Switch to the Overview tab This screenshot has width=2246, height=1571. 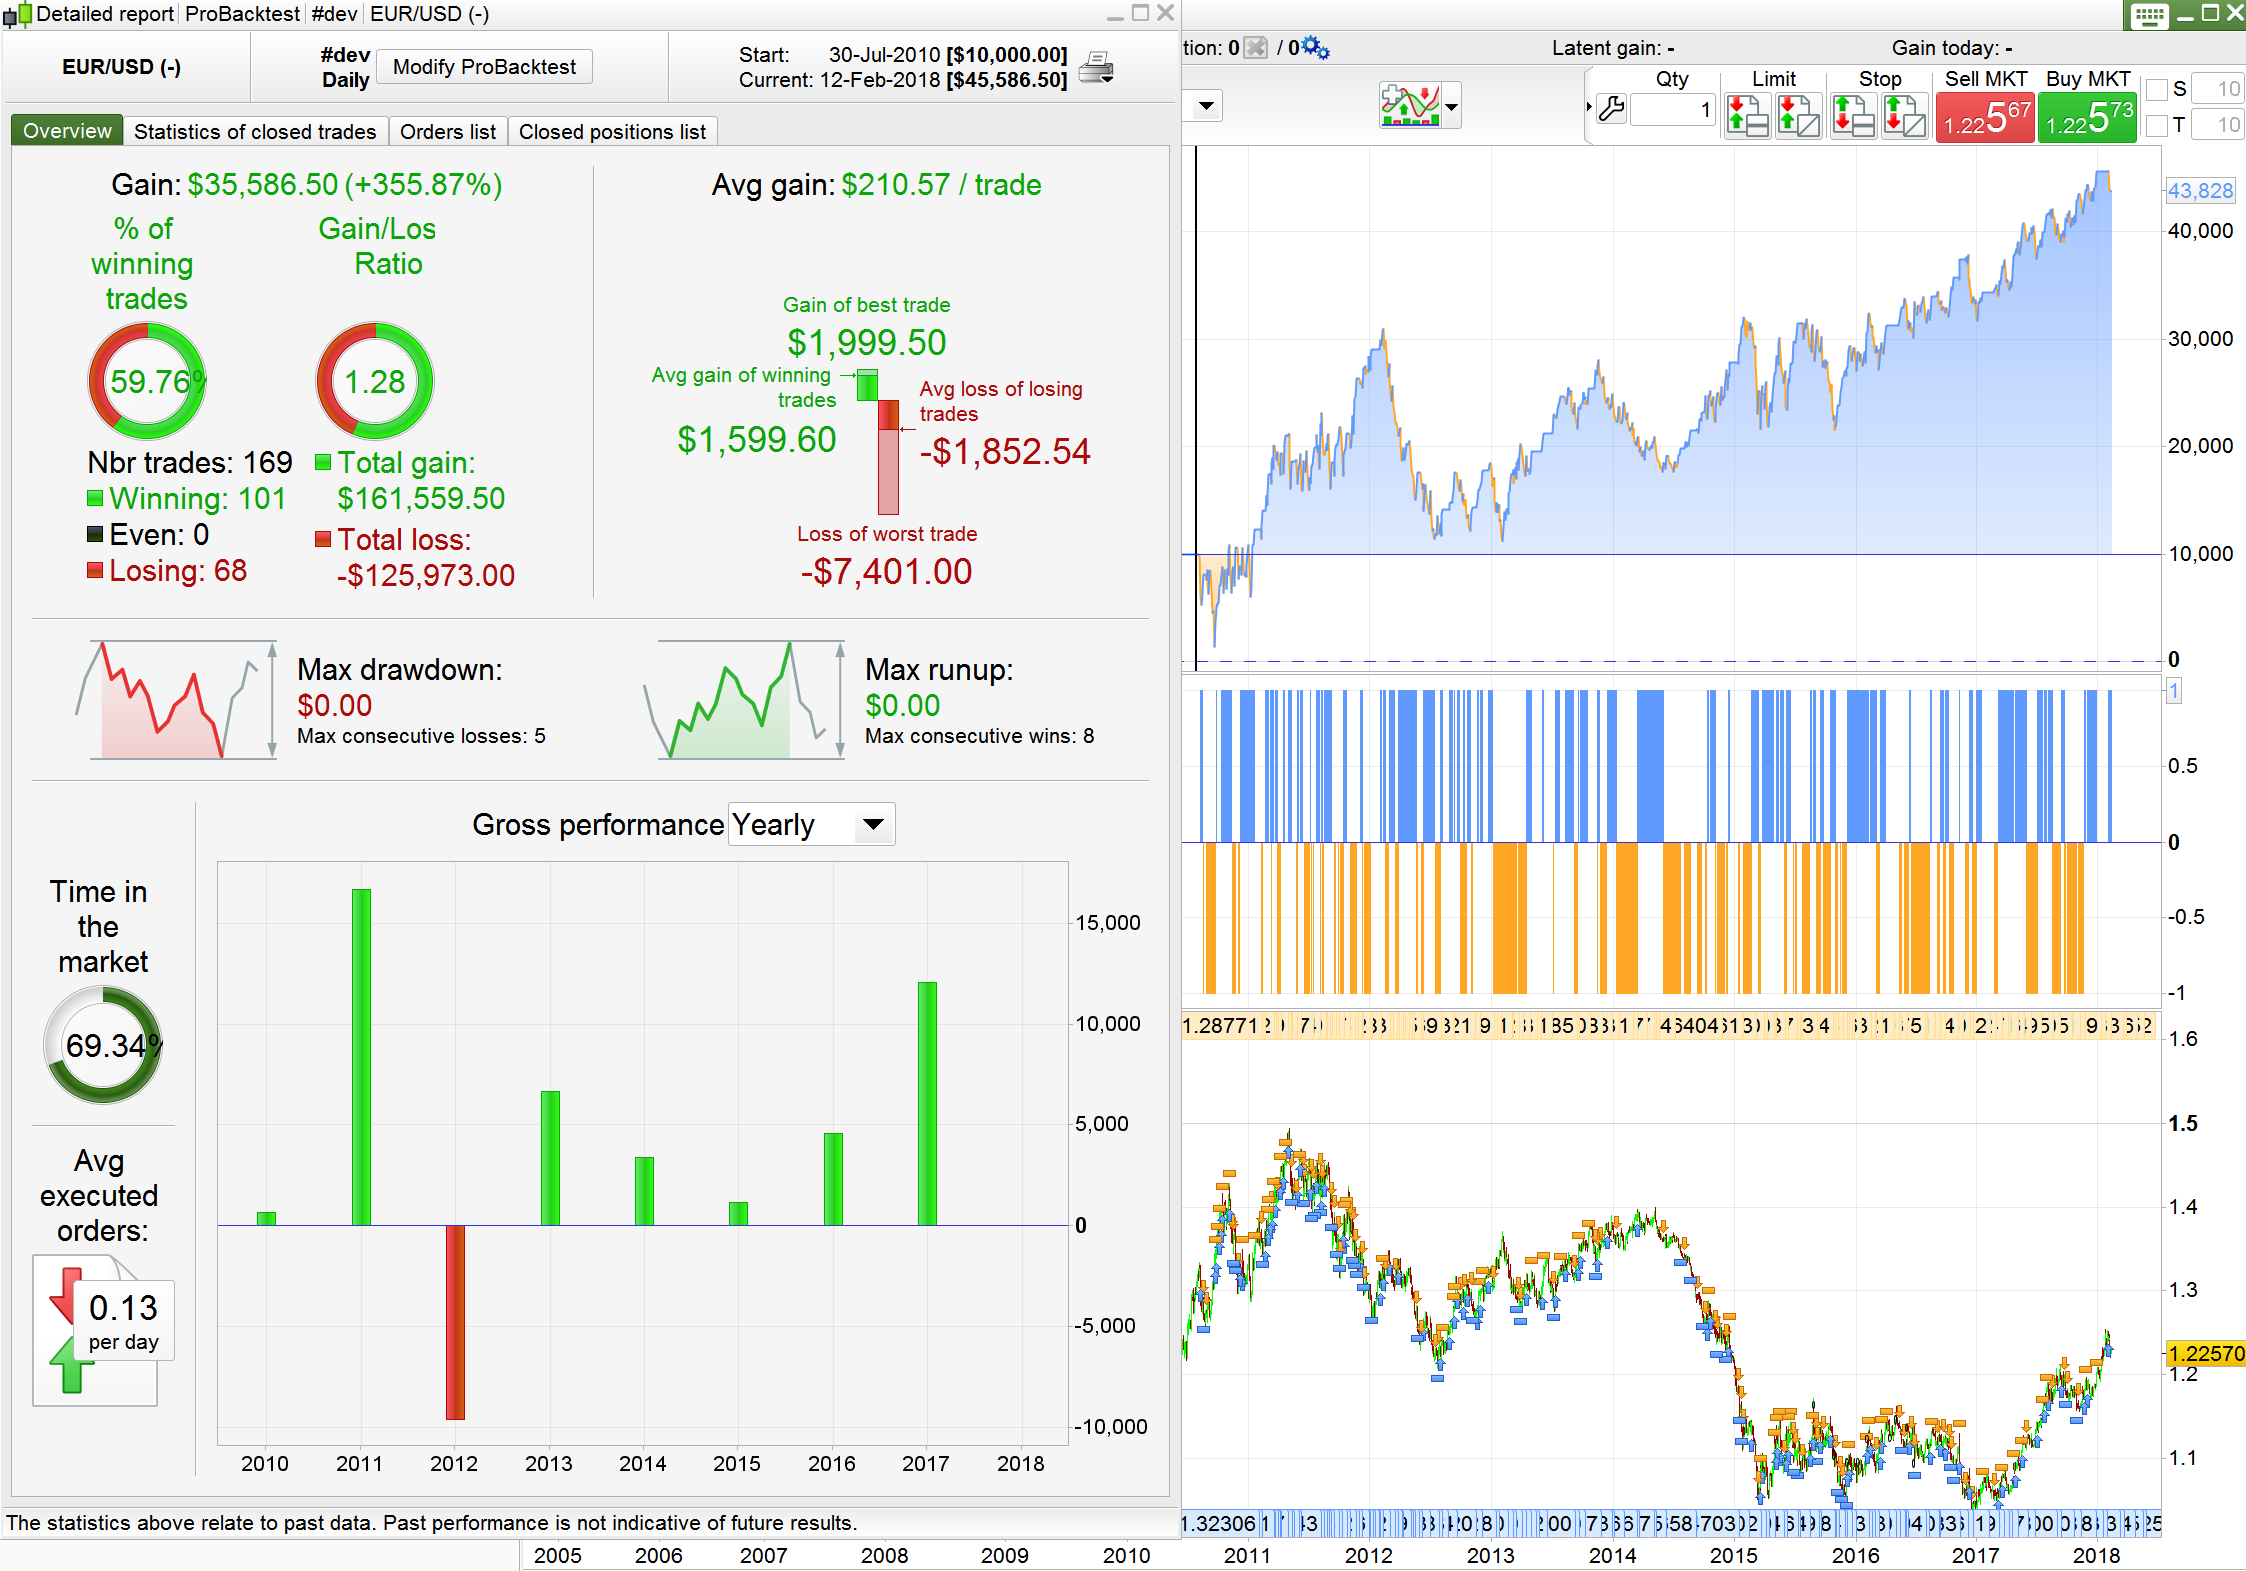pos(67,131)
